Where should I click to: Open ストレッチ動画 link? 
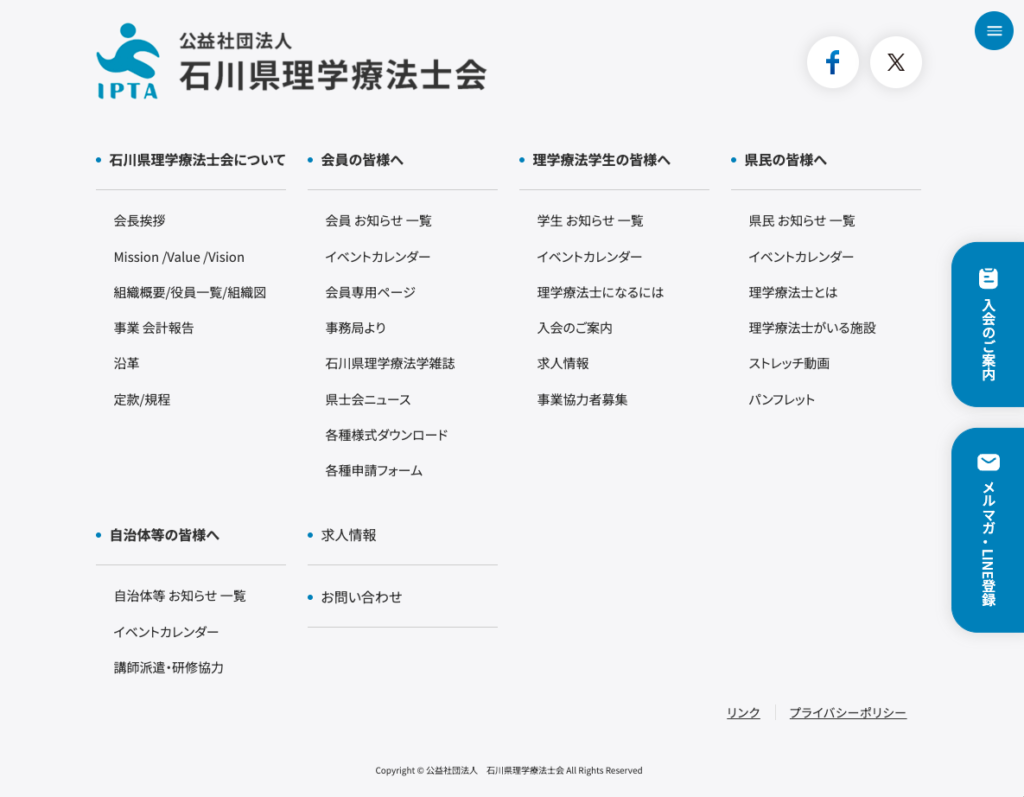789,364
